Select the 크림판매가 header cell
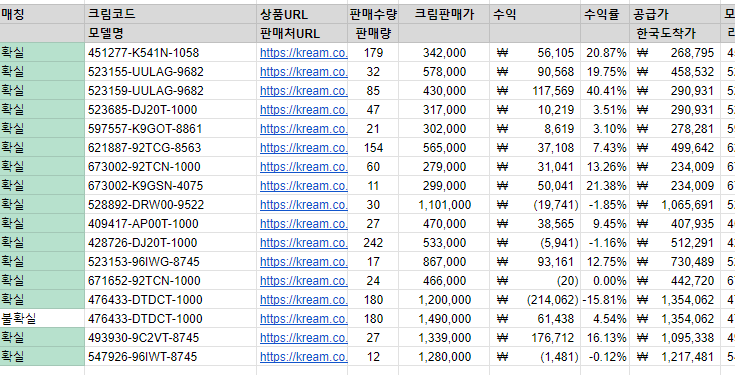 tap(444, 15)
